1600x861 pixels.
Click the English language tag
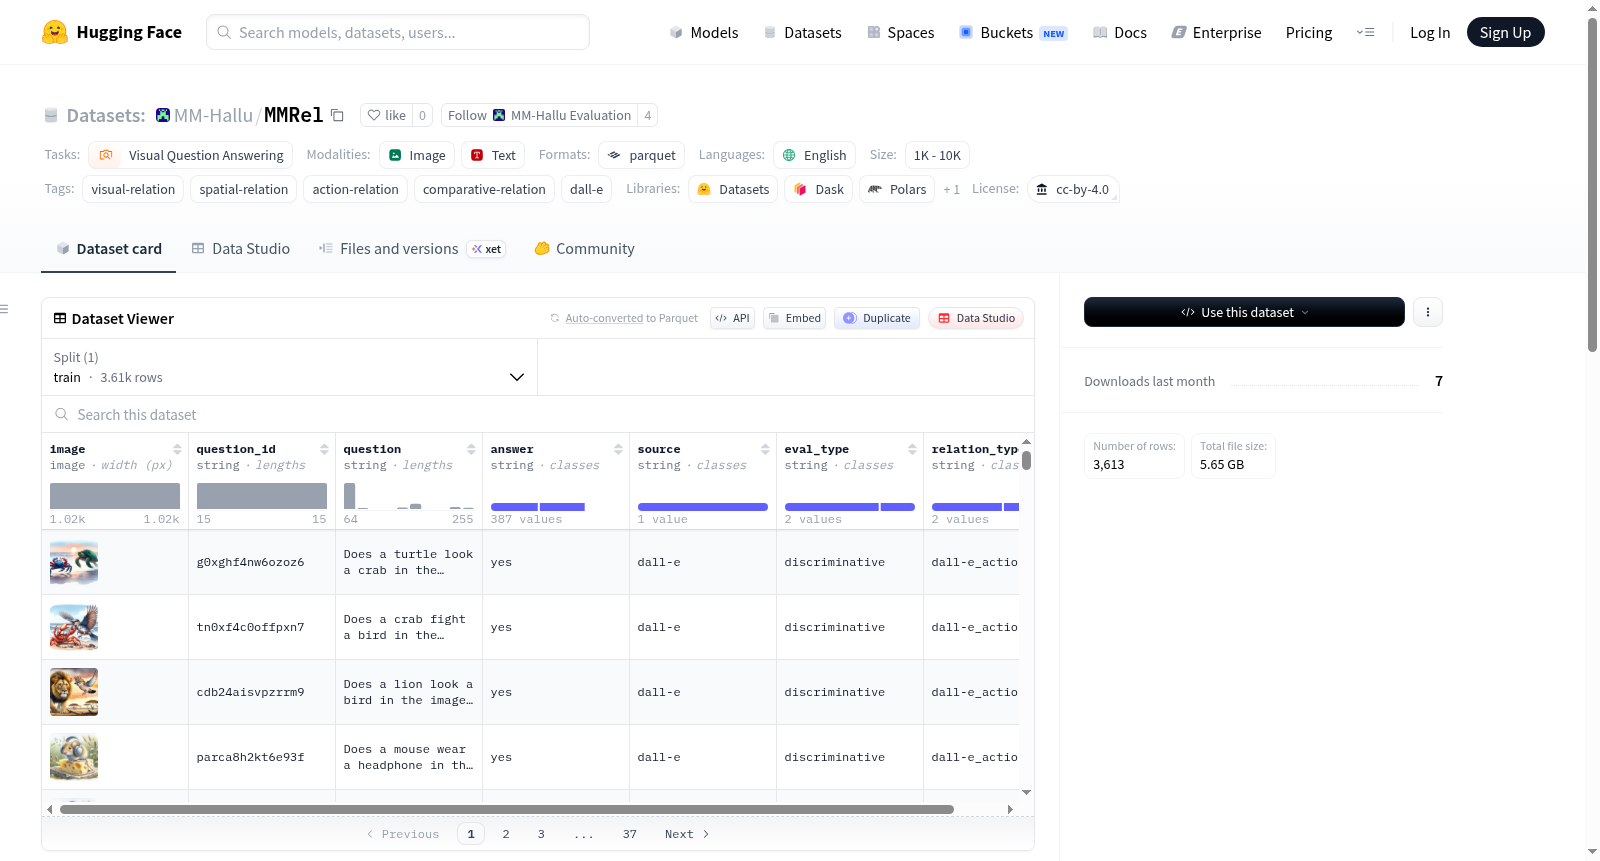tap(814, 156)
